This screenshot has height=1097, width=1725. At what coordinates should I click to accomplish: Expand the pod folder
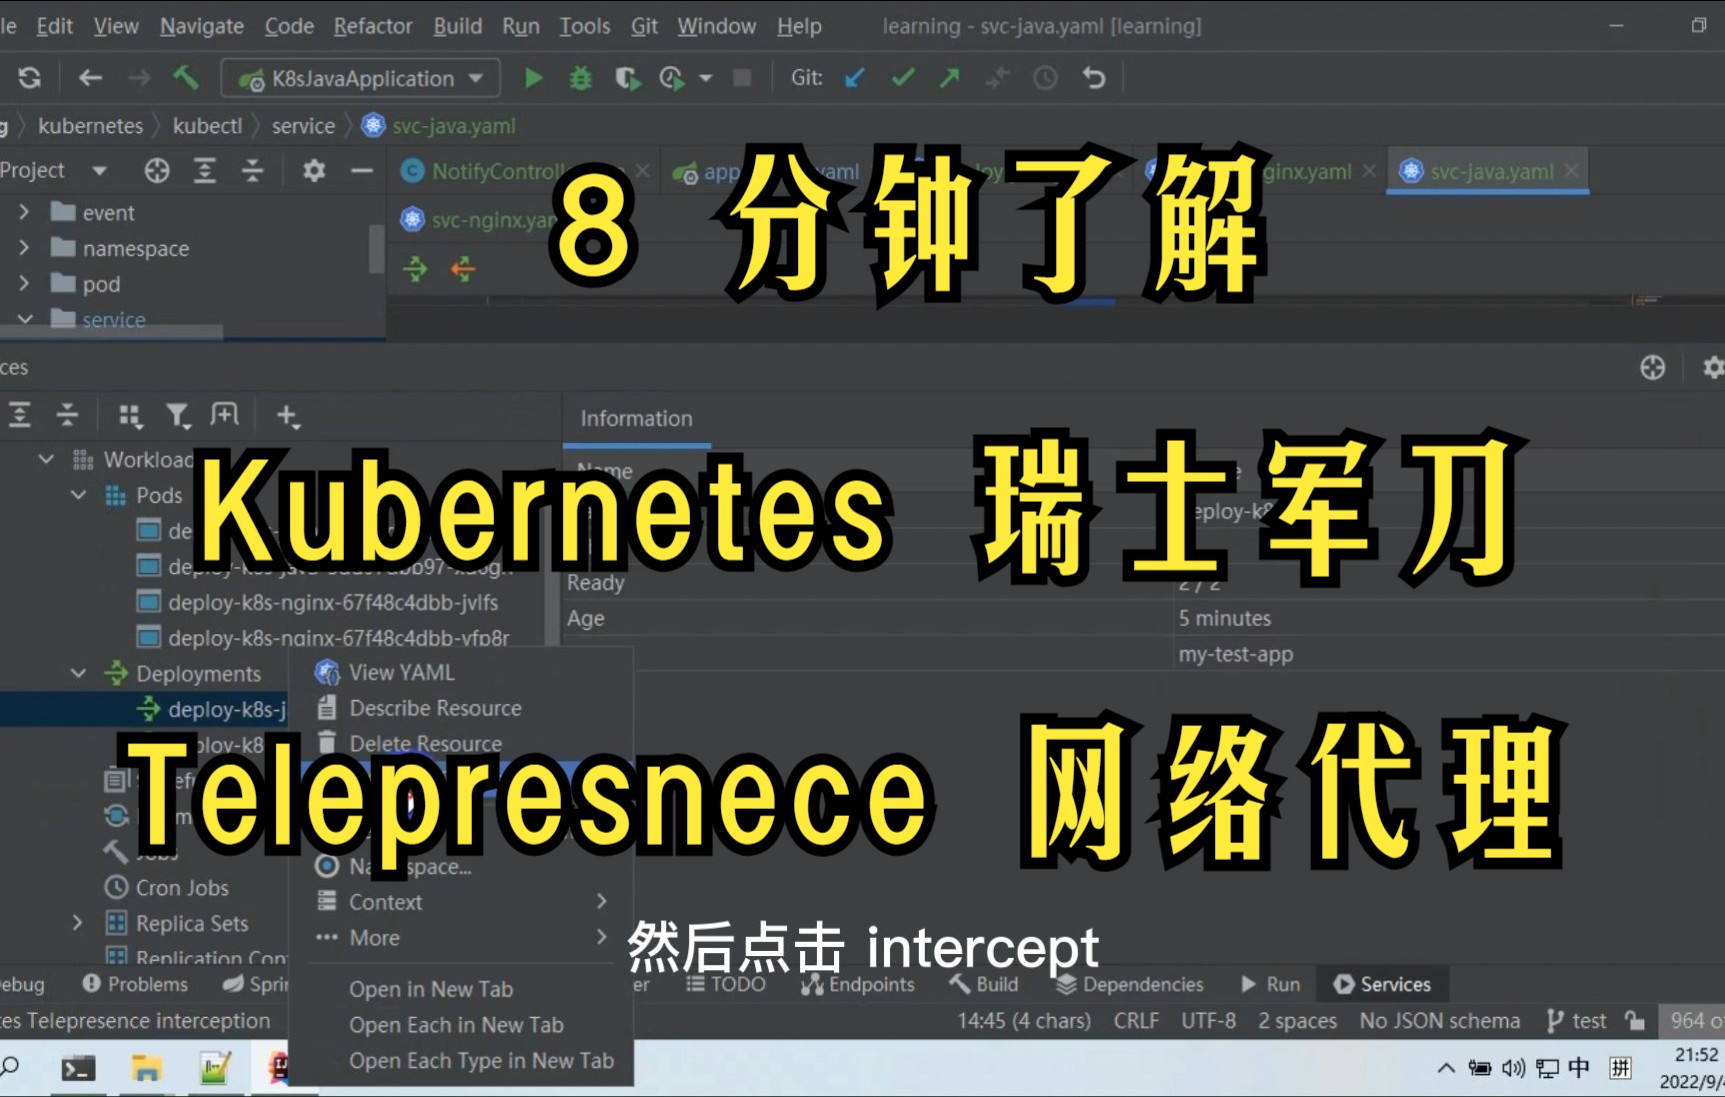click(25, 284)
